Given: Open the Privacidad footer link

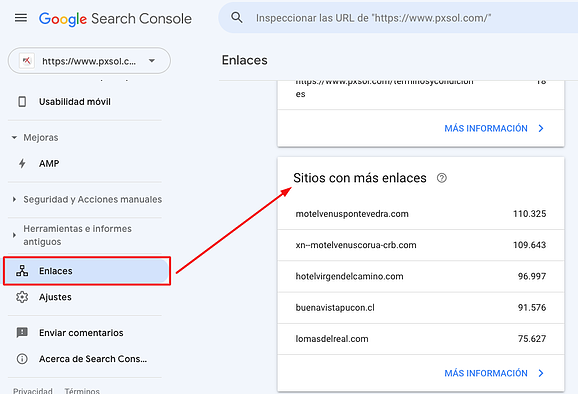Looking at the screenshot, I should click(33, 391).
